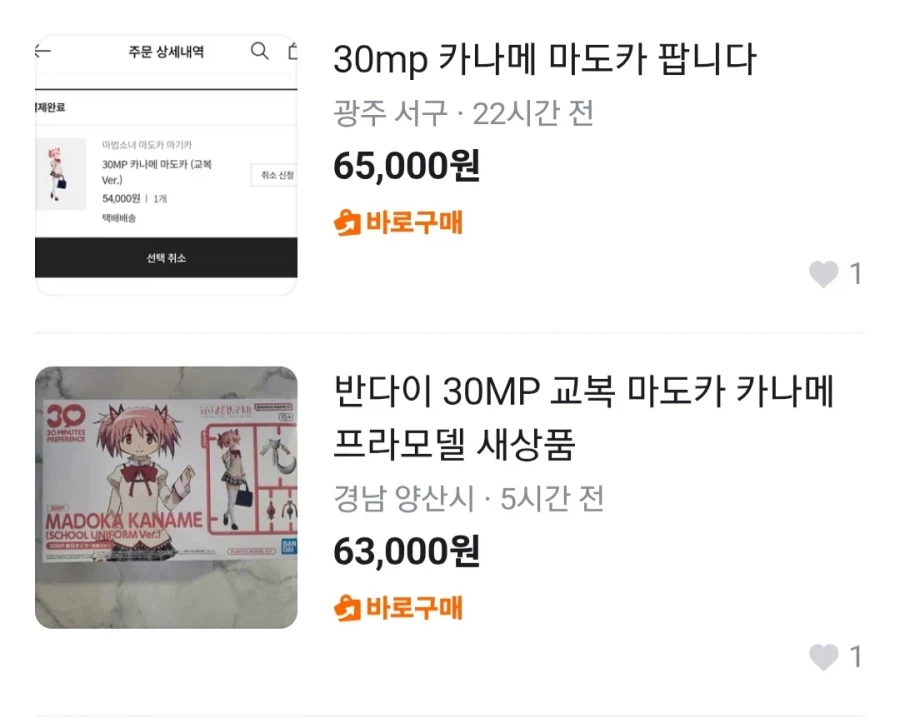Click the Madoka figure thumbnail in order screenshot

click(x=60, y=175)
